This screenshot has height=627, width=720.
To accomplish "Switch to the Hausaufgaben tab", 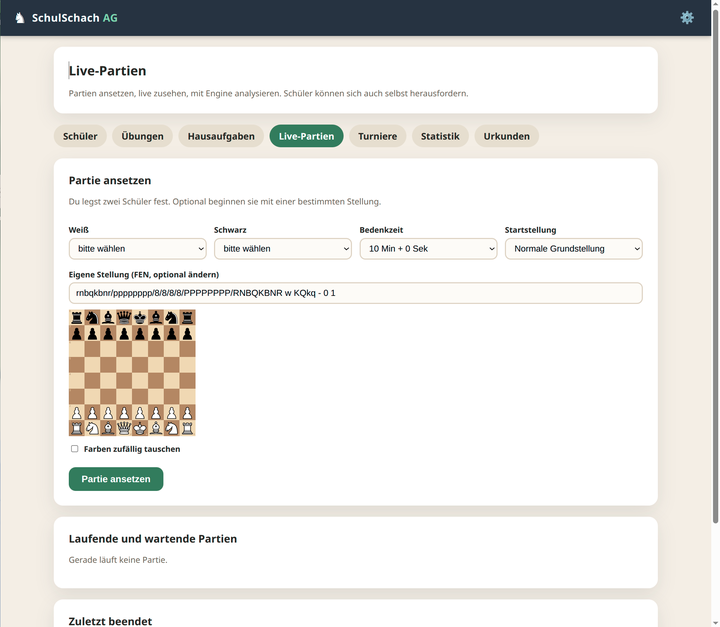I will 221,136.
